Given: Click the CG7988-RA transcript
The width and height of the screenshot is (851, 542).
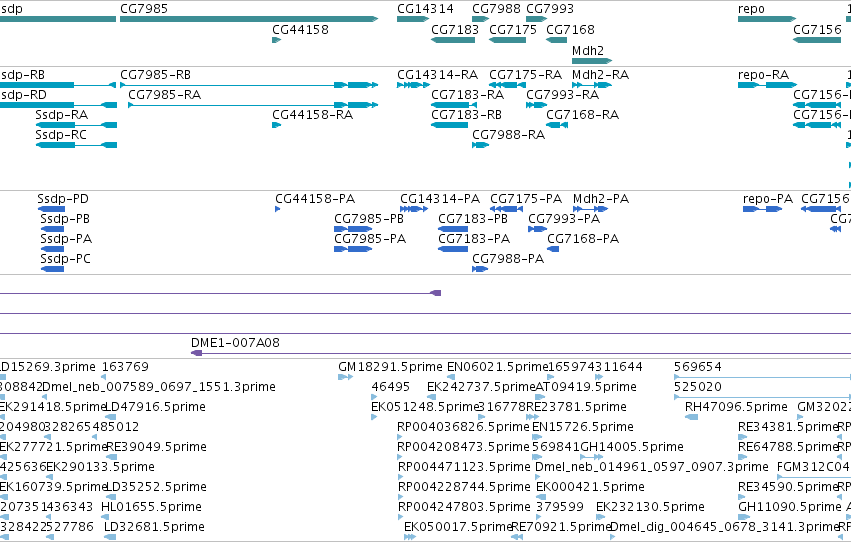Looking at the screenshot, I should click(480, 145).
